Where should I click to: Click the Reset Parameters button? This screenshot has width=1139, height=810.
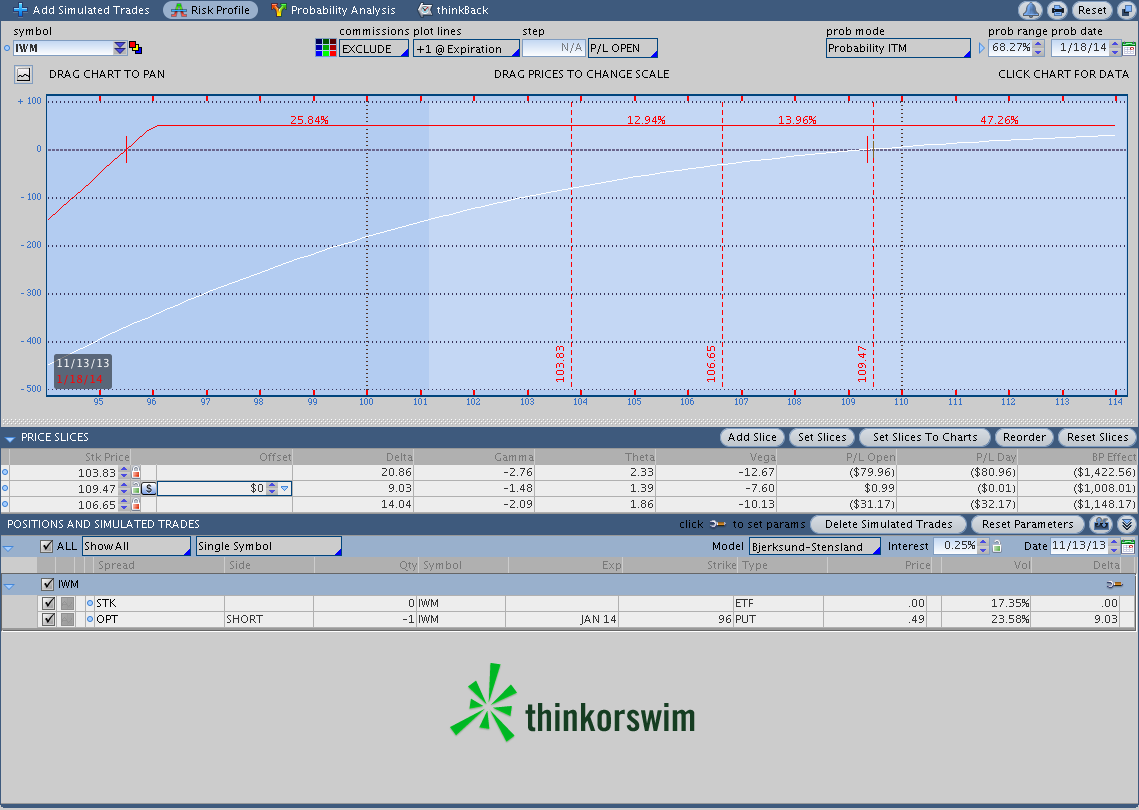[x=1027, y=525]
